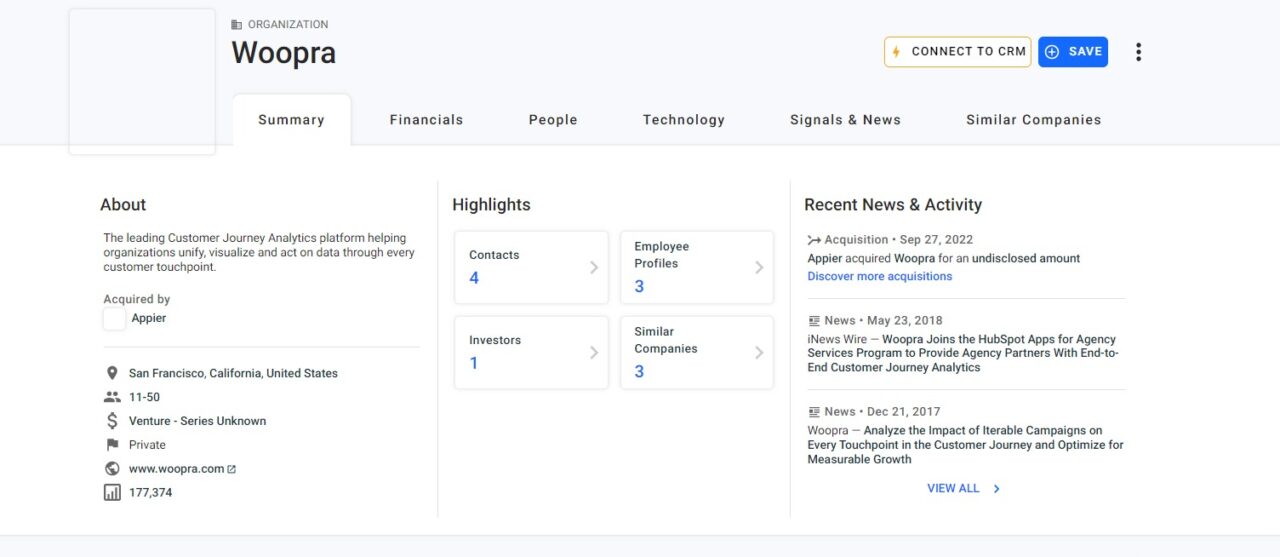Expand the Contacts card chevron
This screenshot has height=557, width=1280.
594,268
